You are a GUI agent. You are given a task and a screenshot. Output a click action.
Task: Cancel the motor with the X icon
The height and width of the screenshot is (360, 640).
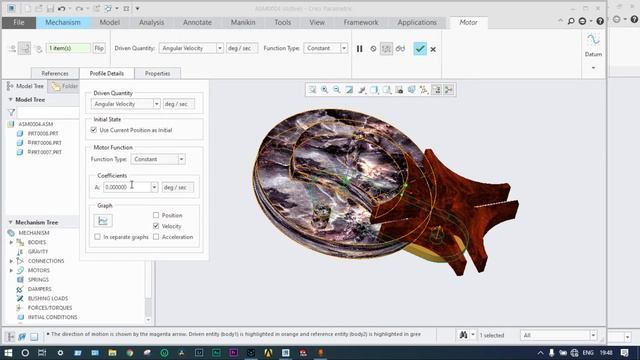(433, 49)
